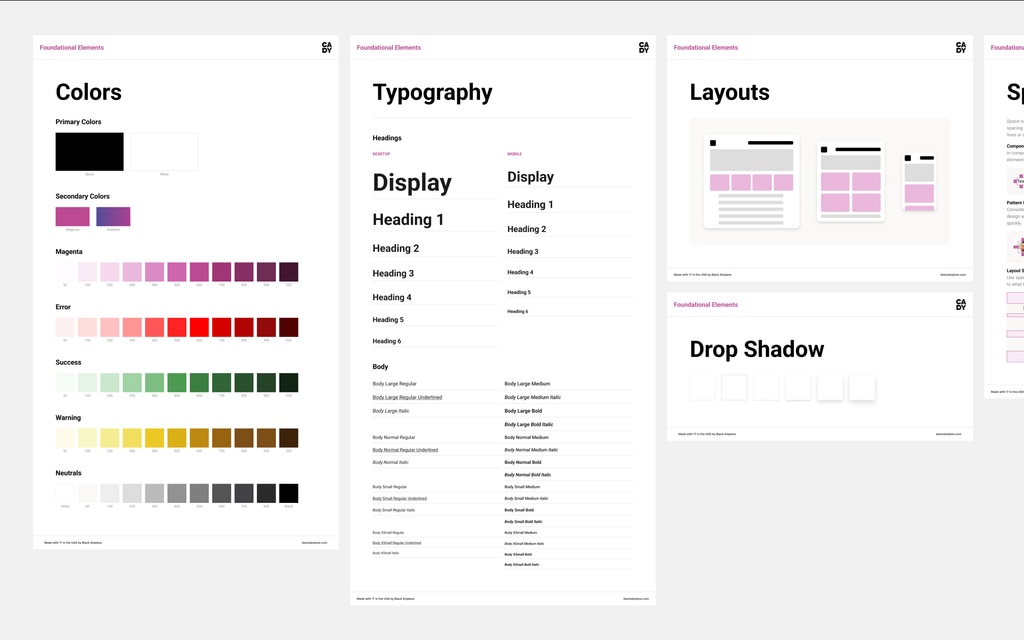
Task: Select desktop 'Heading 1' text sample
Action: [408, 219]
